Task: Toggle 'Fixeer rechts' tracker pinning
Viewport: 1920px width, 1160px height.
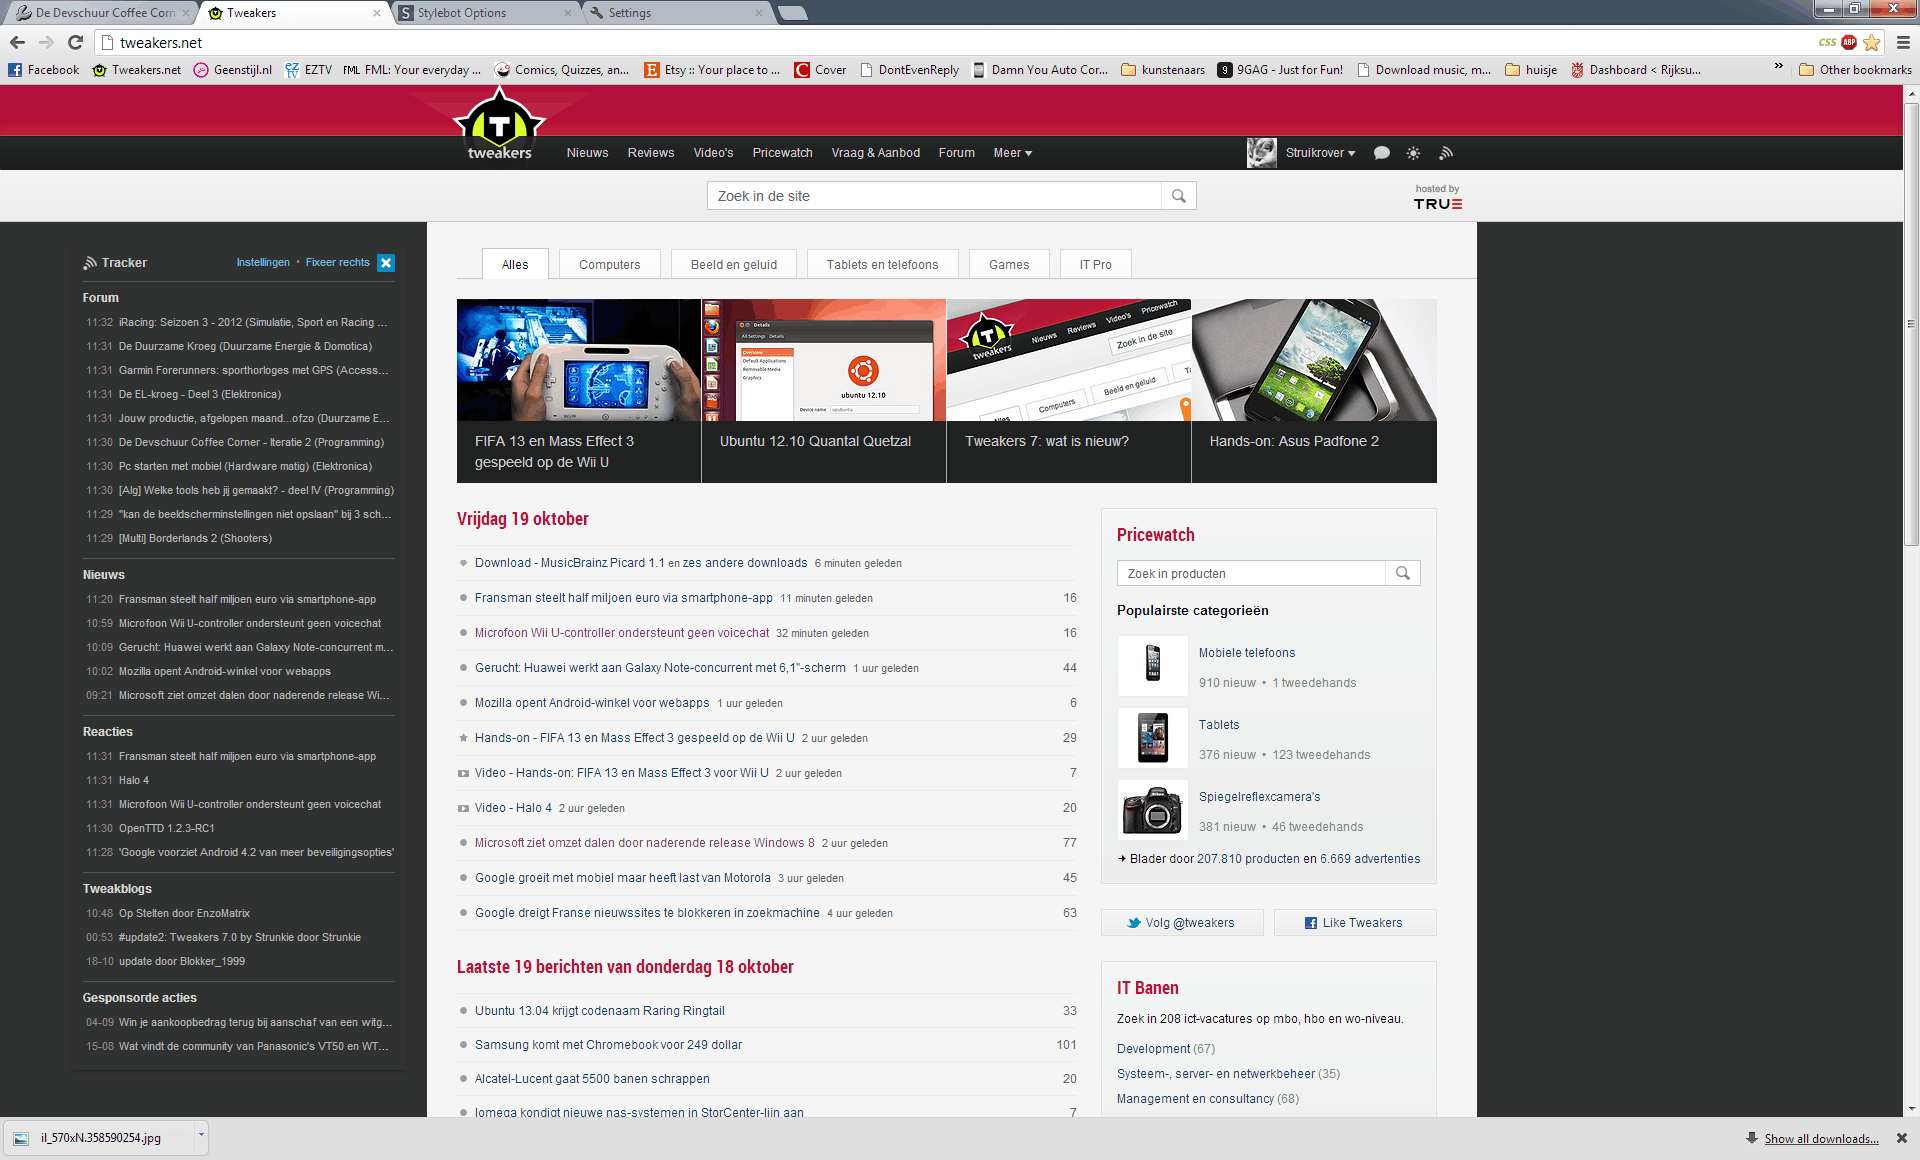Action: 337,262
